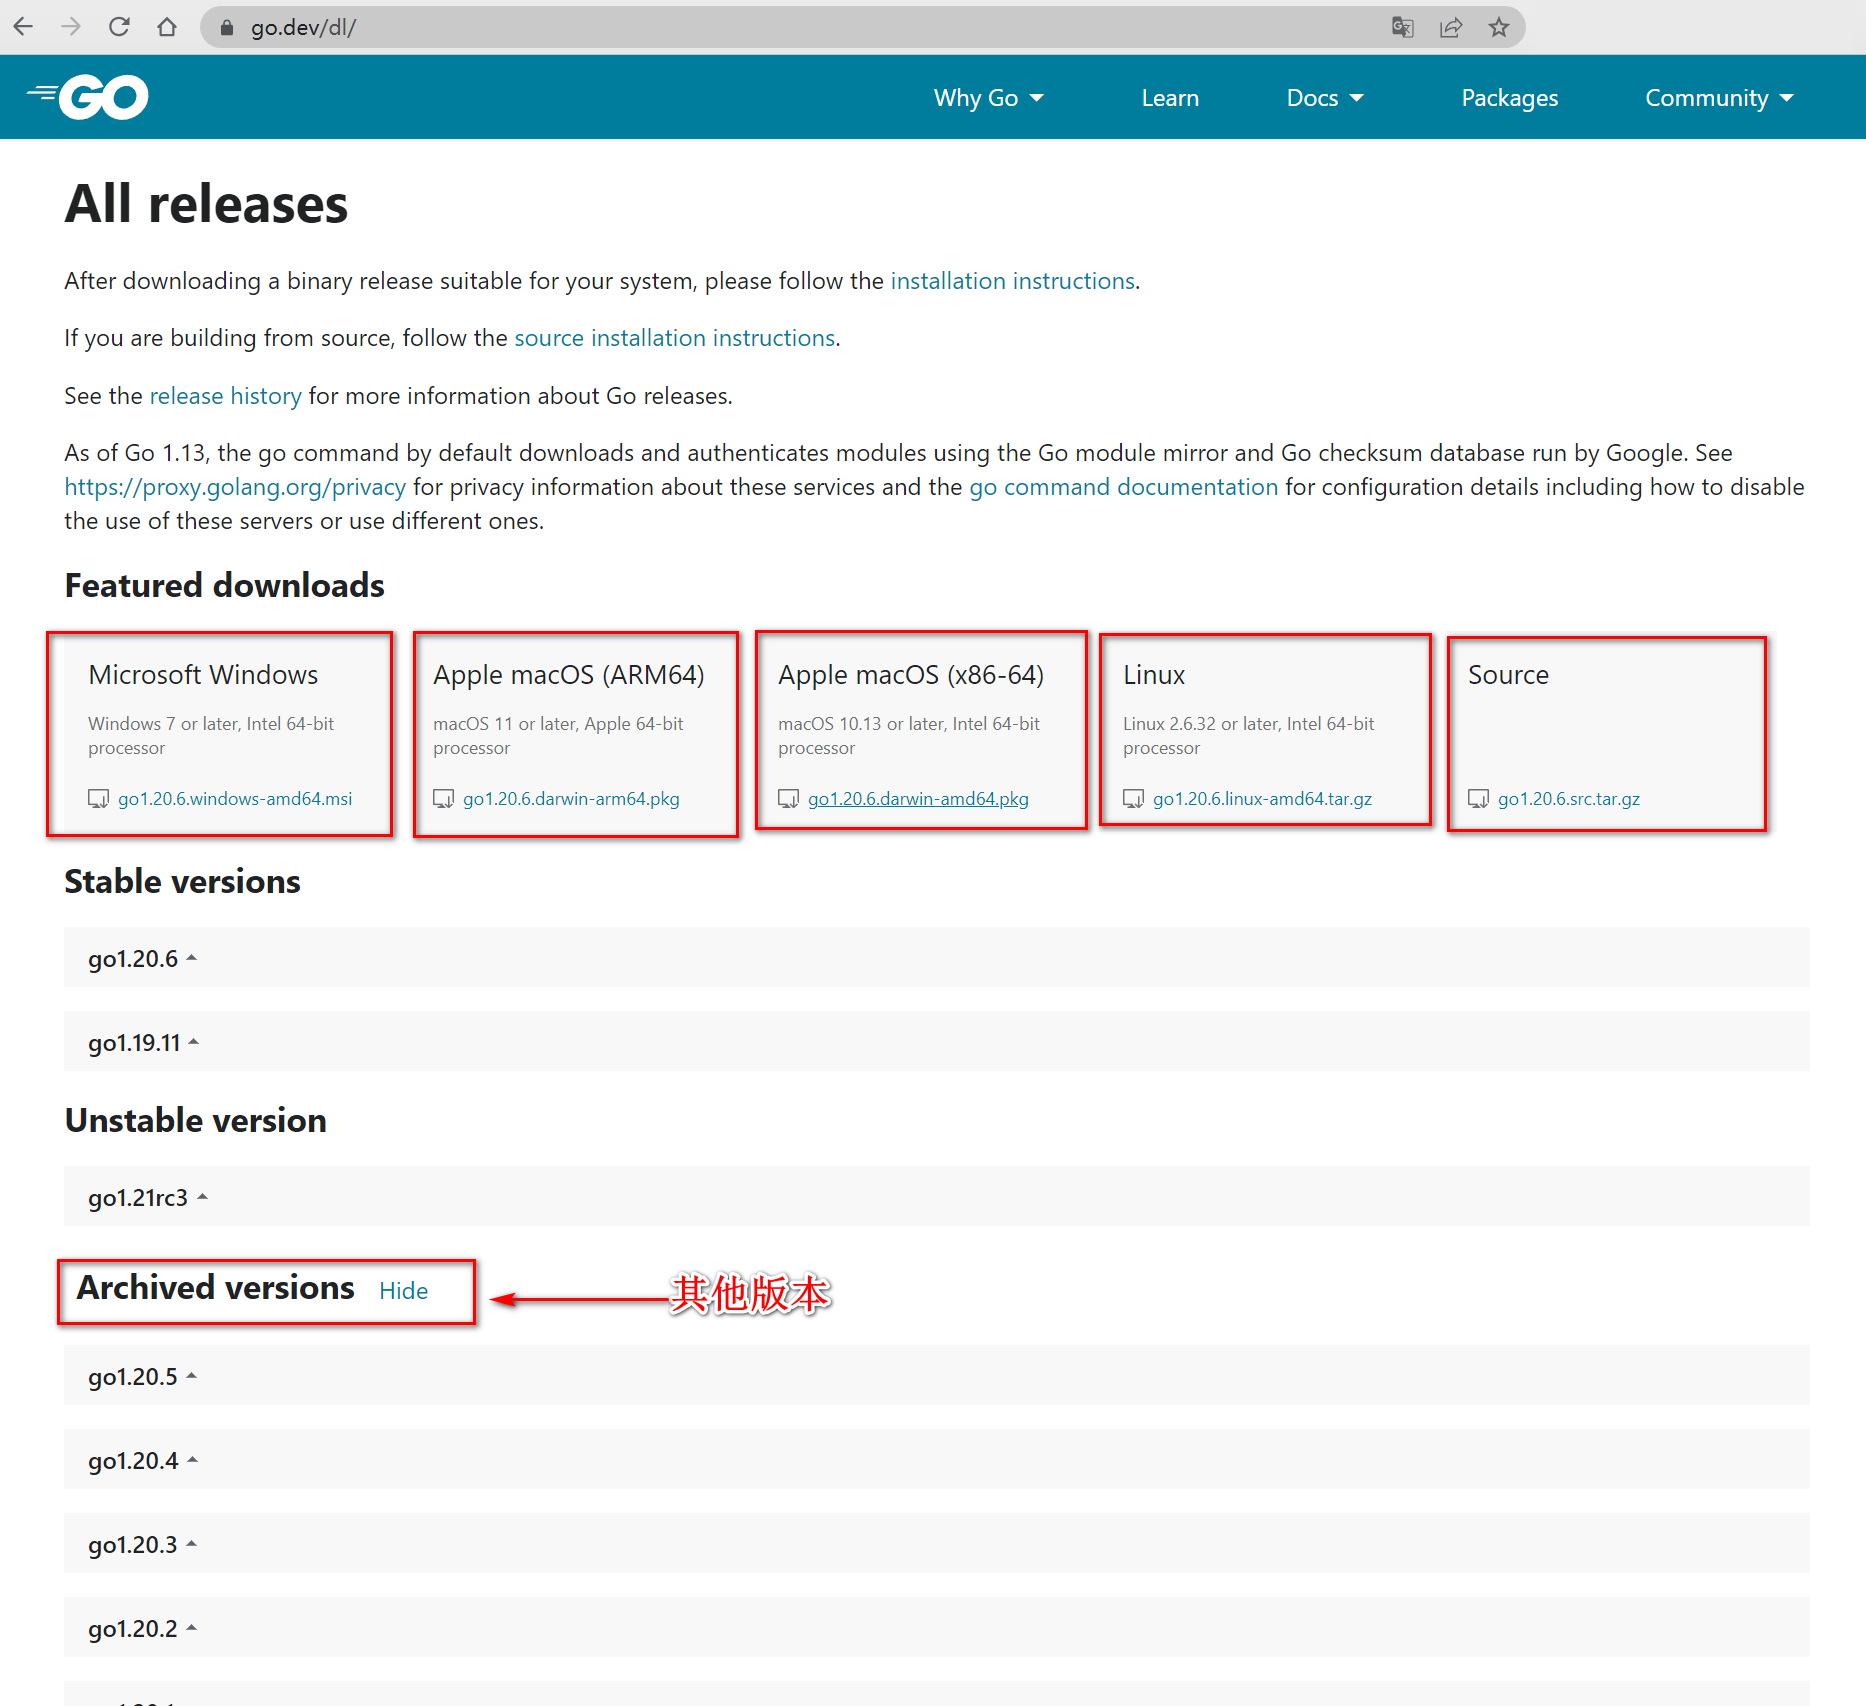1866x1706 pixels.
Task: Bookmark this page with the star icon
Action: click(x=1498, y=27)
